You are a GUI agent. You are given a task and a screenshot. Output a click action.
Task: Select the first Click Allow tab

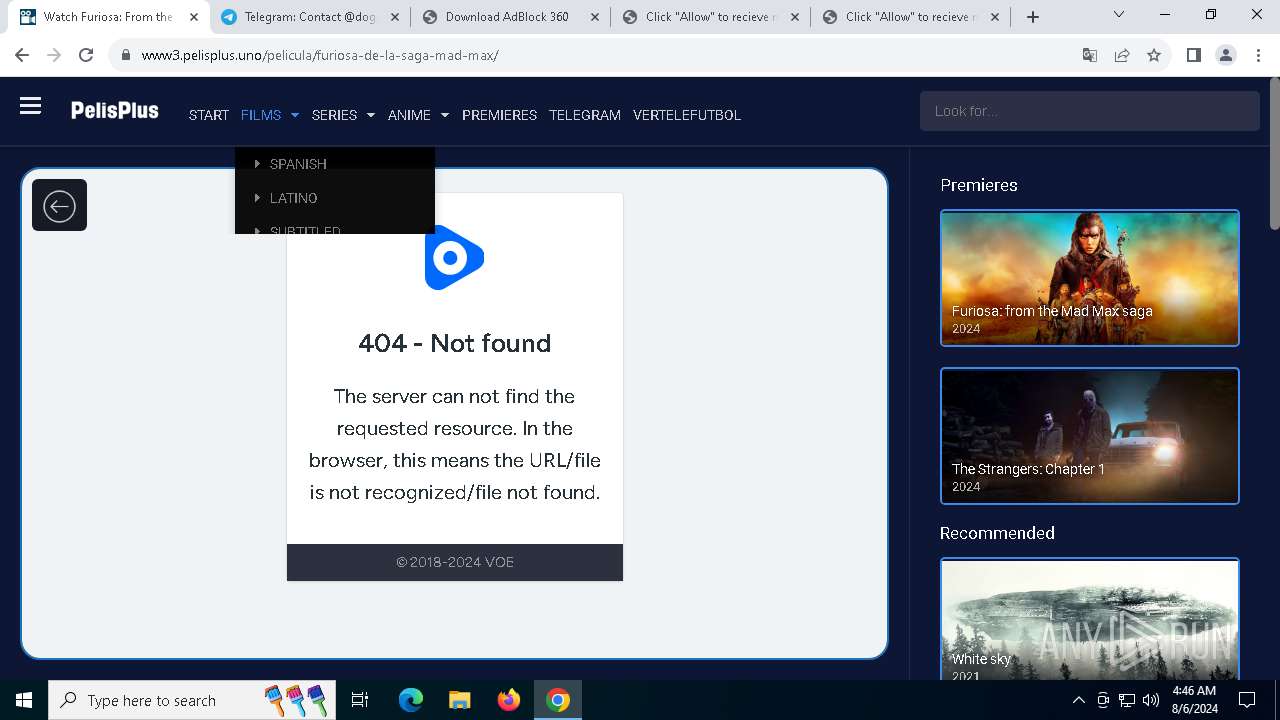[x=709, y=17]
